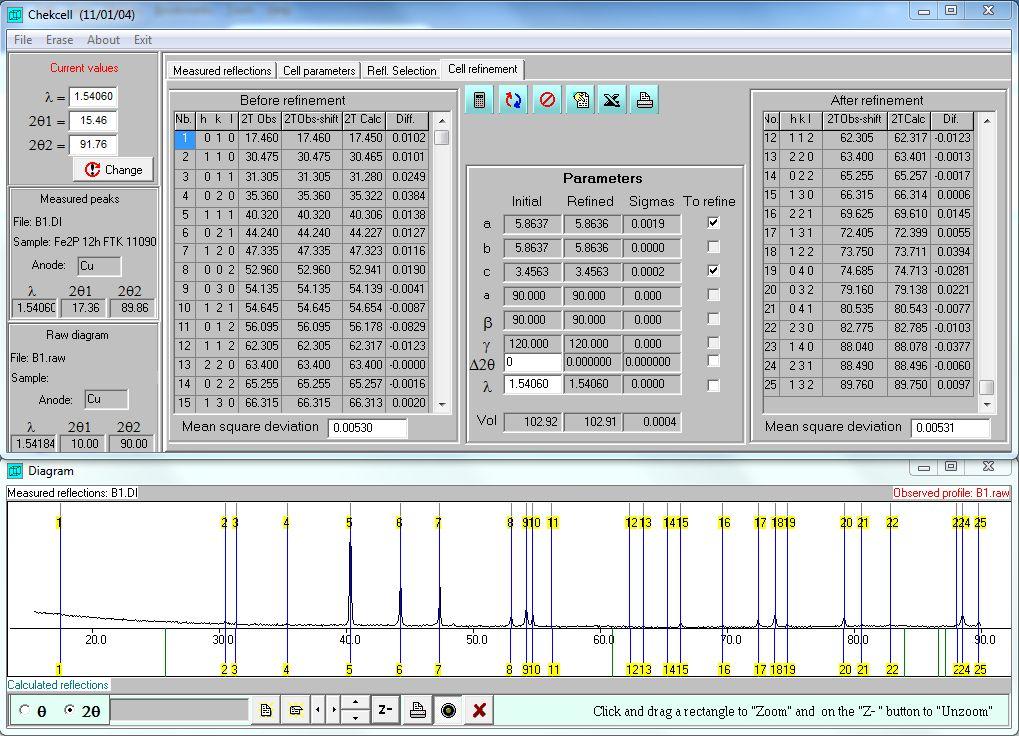Click the After refinement scroll up arrow
This screenshot has width=1019, height=736.
pos(987,121)
